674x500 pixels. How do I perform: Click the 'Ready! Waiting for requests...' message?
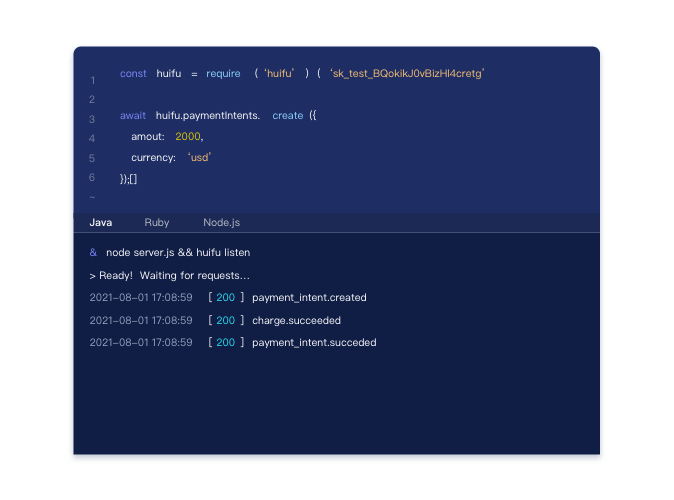tap(170, 275)
